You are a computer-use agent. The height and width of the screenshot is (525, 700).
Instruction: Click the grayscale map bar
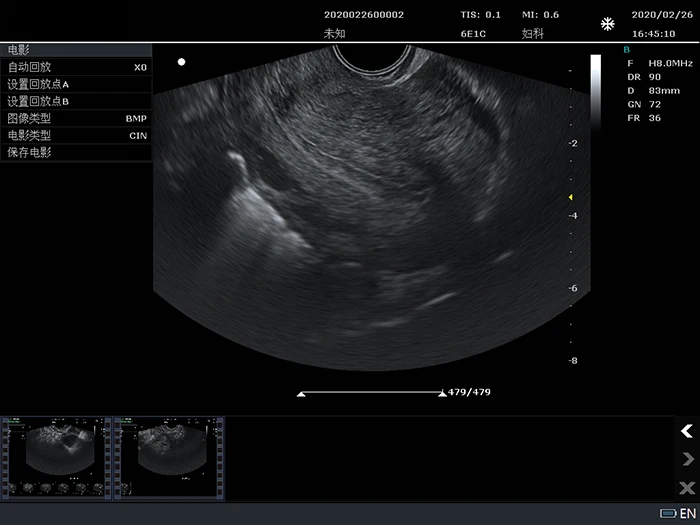(x=595, y=90)
